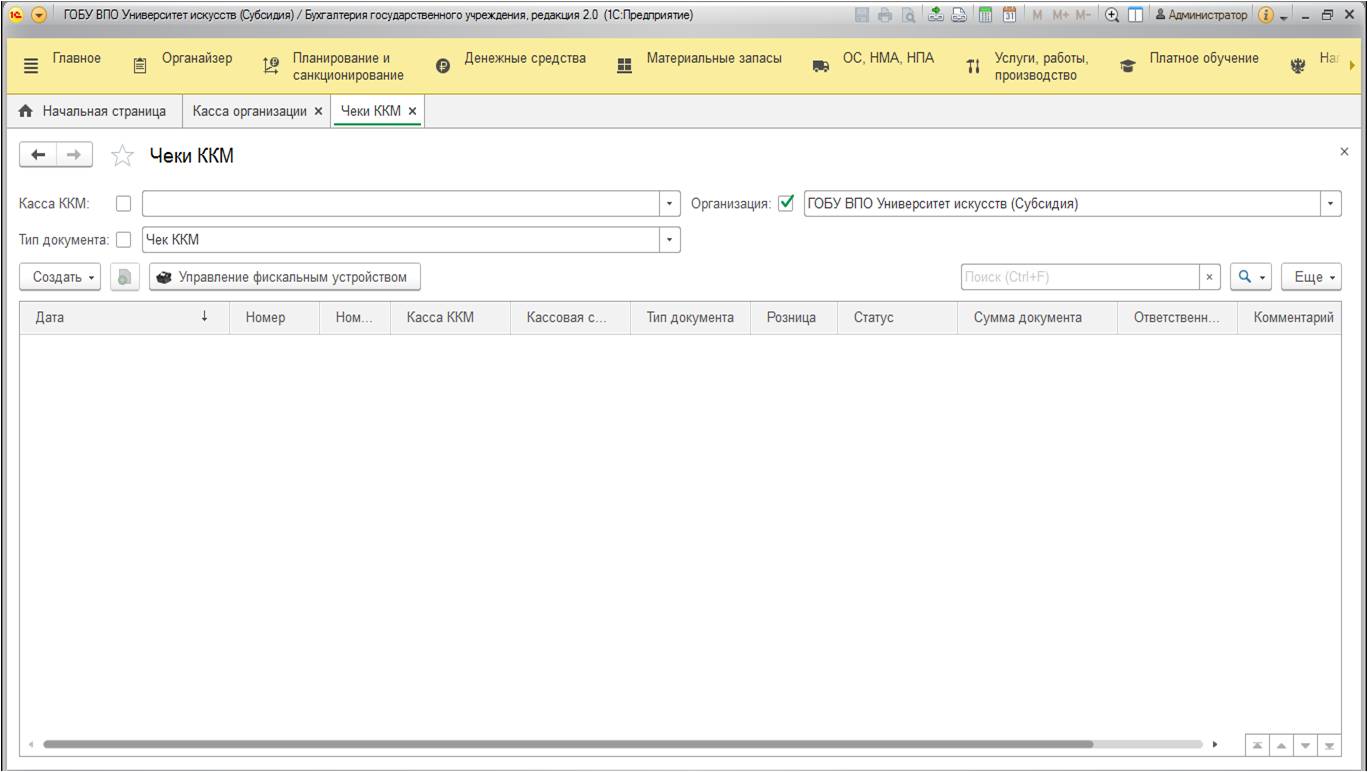Expand the Касса ККМ dropdown list
This screenshot has width=1368, height=772.
(669, 204)
